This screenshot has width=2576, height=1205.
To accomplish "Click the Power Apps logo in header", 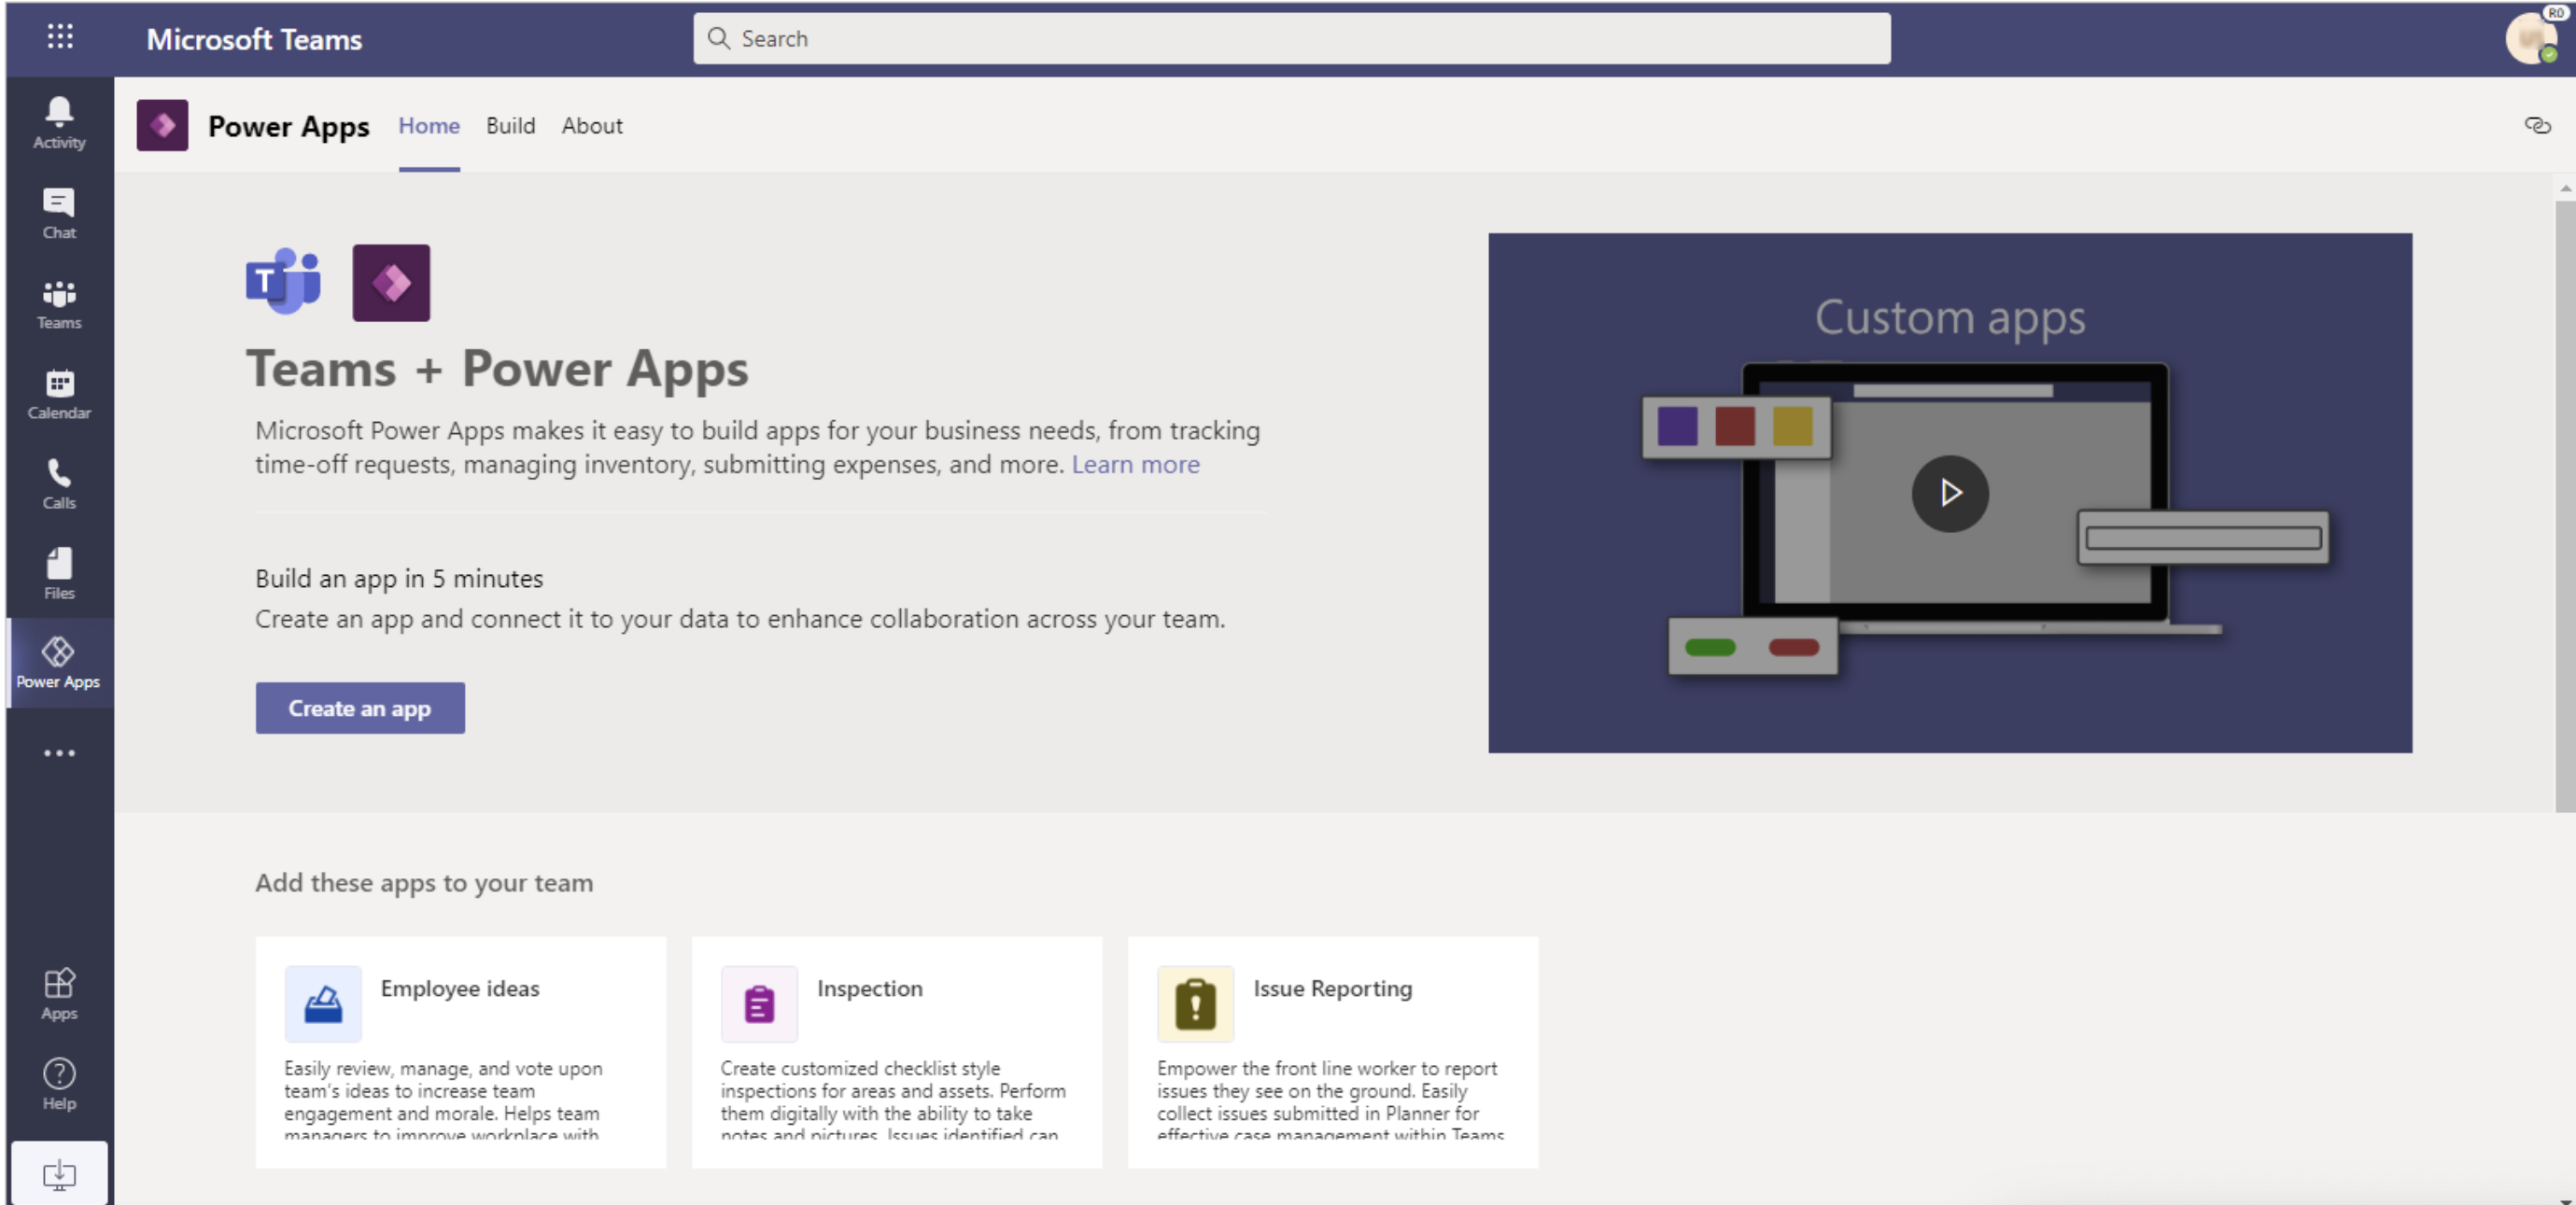I will (x=162, y=125).
